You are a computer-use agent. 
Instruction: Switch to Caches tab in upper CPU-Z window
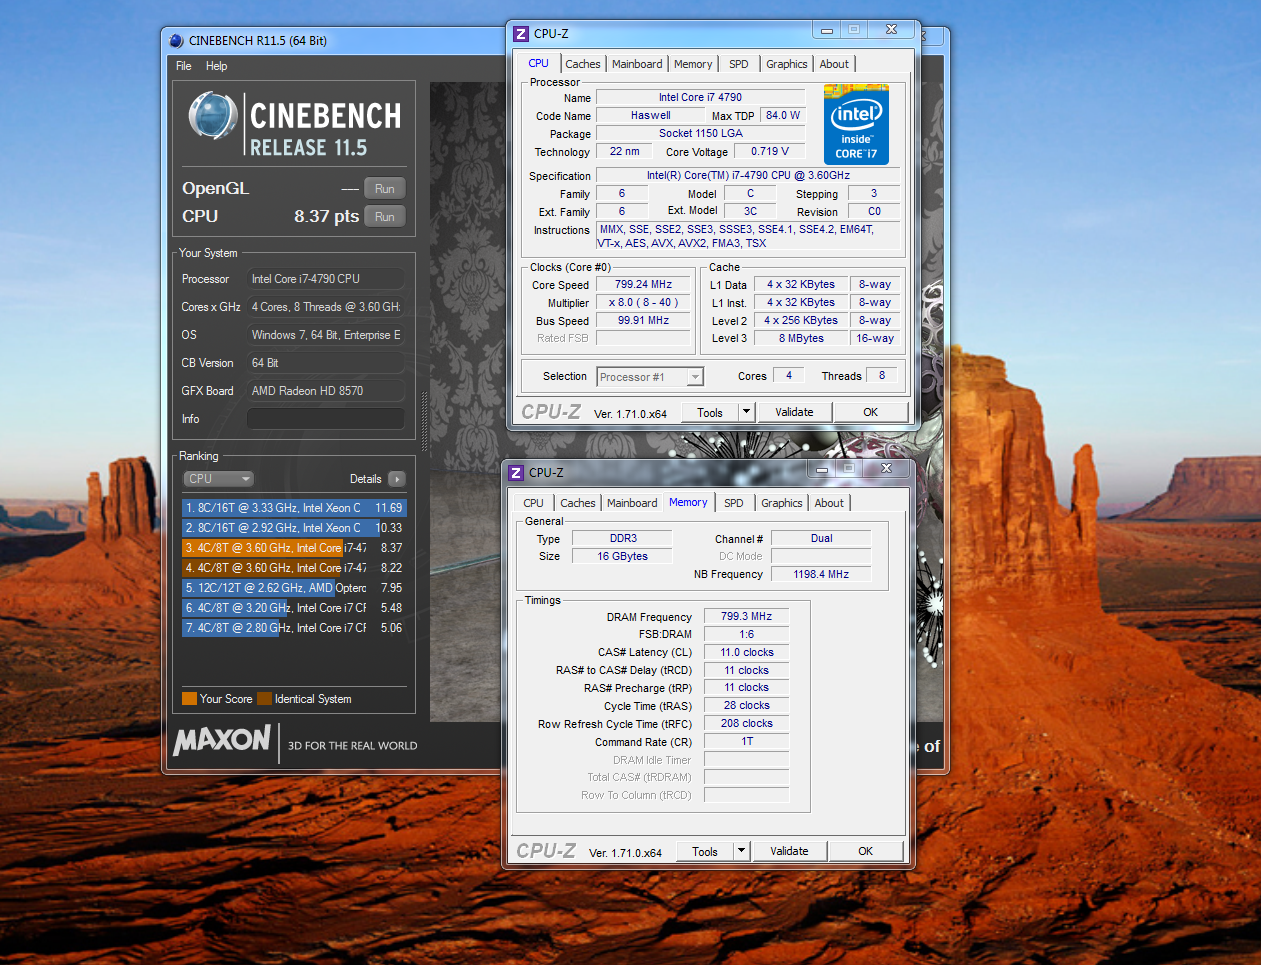[x=583, y=64]
